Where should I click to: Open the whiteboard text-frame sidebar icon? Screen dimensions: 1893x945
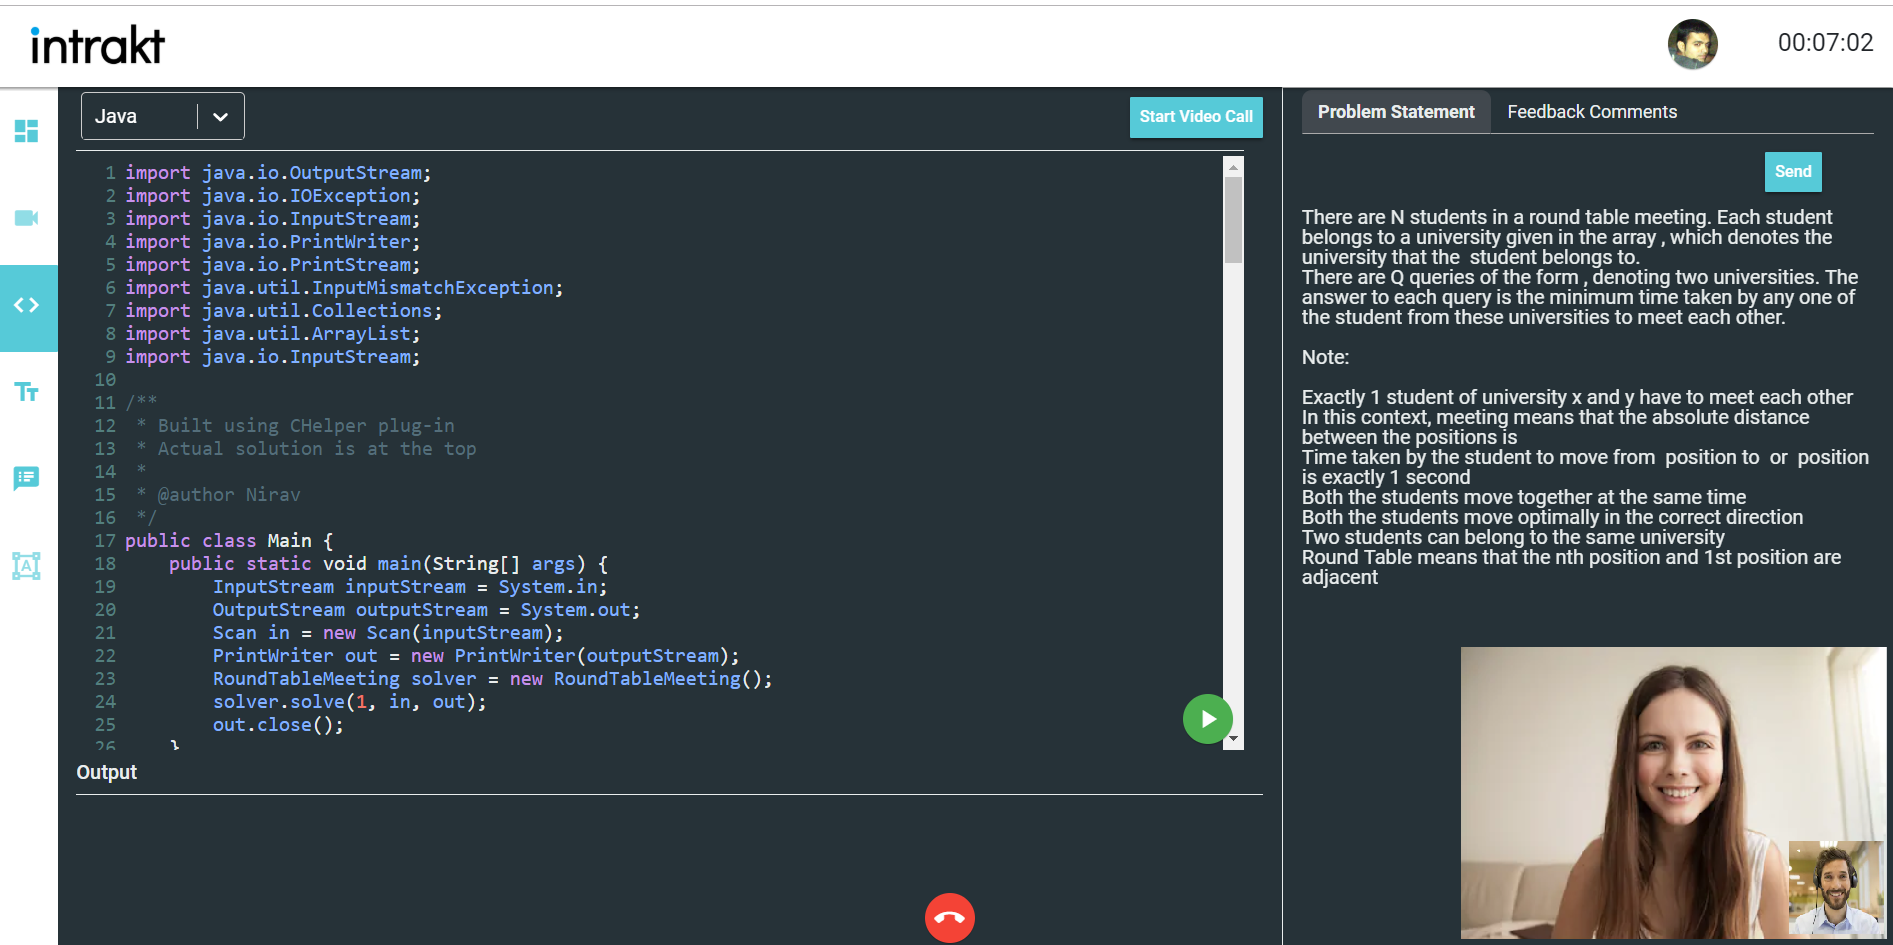coord(27,566)
